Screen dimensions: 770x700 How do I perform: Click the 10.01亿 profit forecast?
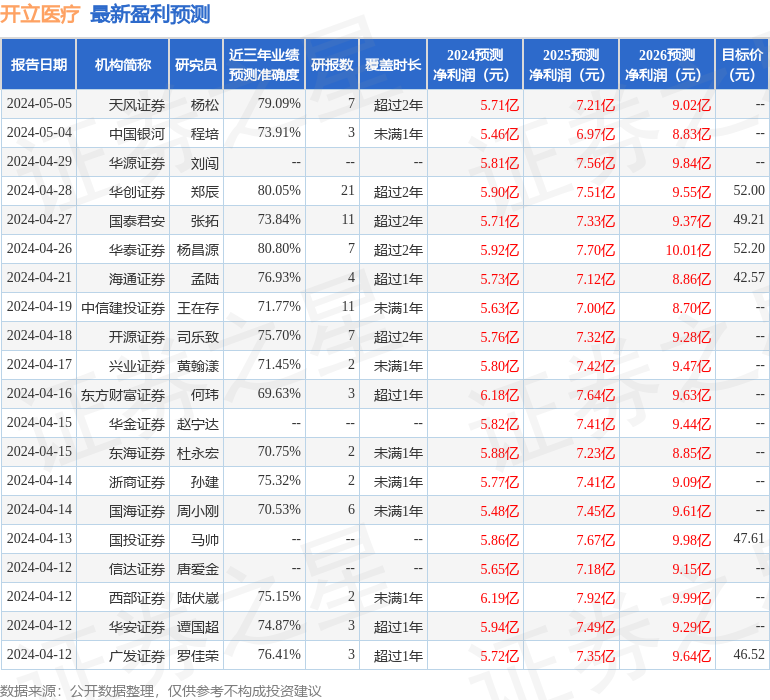click(x=688, y=250)
